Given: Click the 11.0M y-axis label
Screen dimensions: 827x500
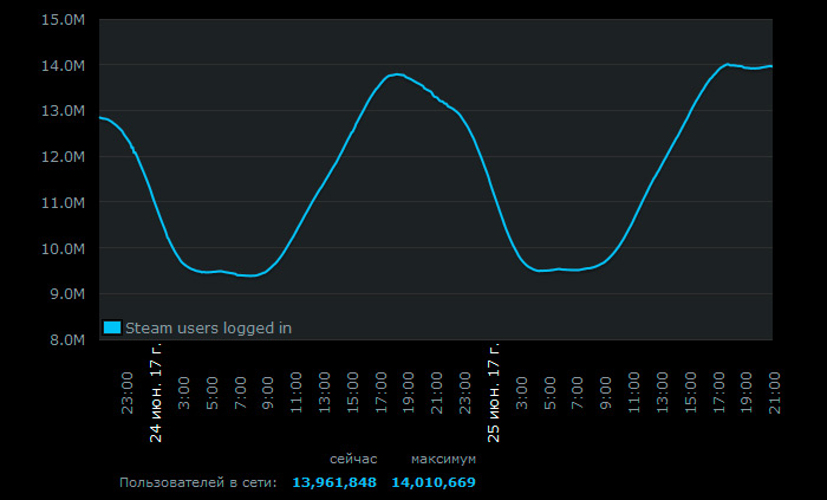Looking at the screenshot, I should tap(64, 203).
